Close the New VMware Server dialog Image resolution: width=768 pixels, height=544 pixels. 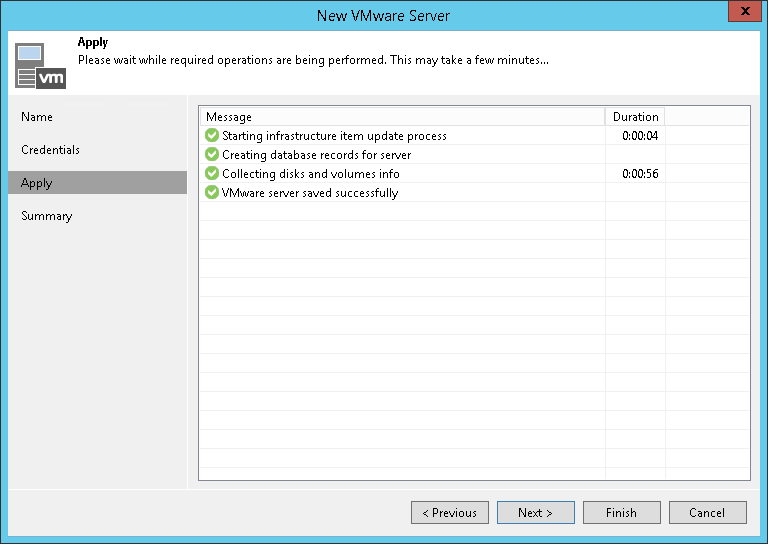pos(745,11)
